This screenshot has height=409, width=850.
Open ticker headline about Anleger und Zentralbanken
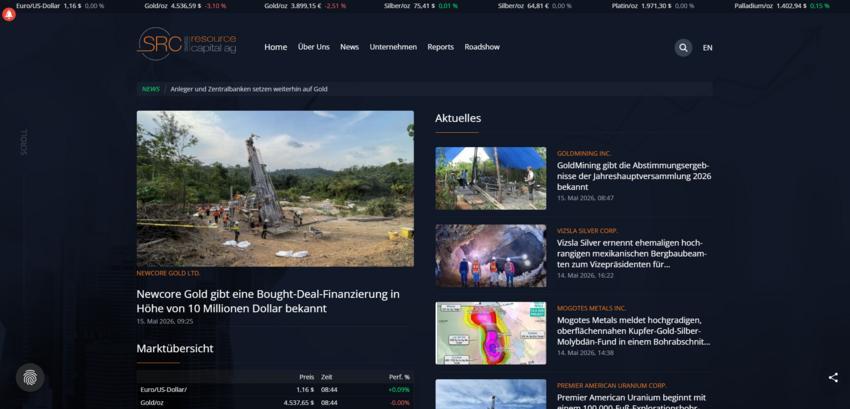pyautogui.click(x=249, y=89)
